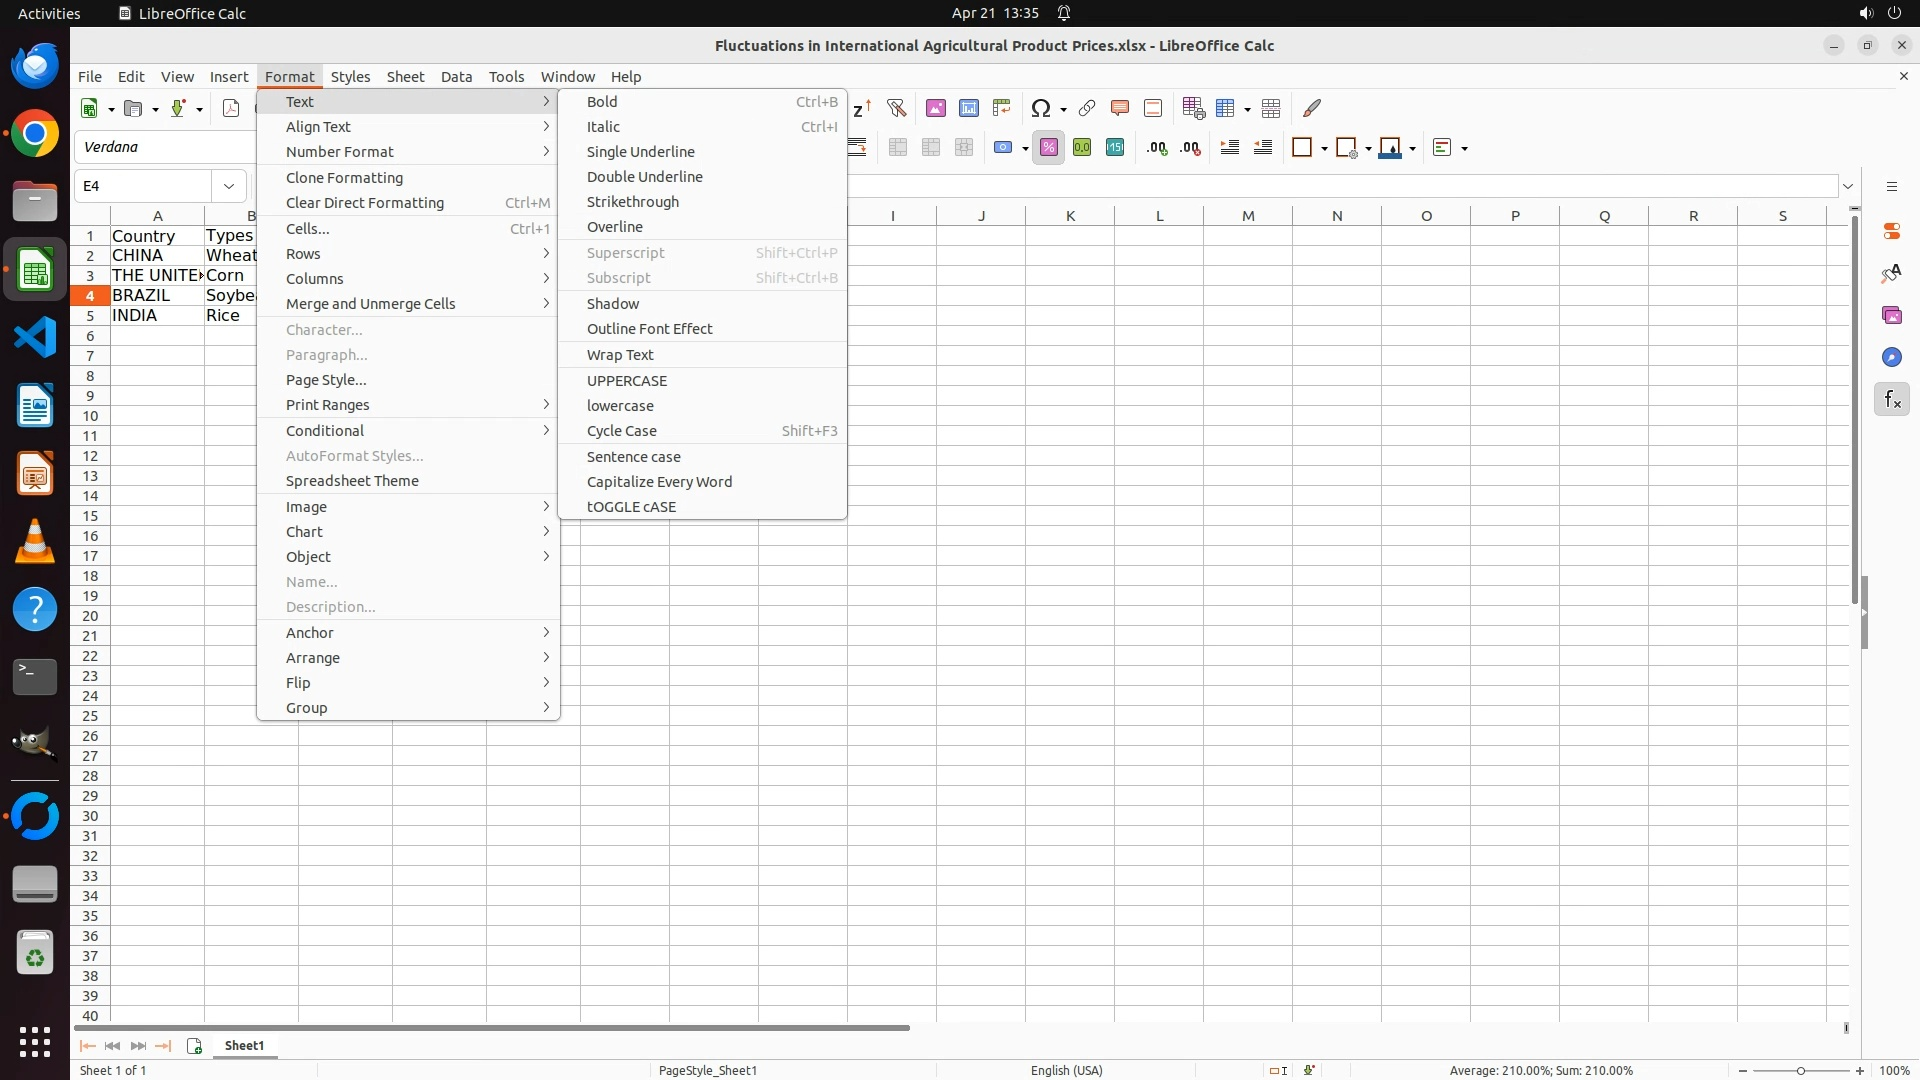Click the Insert Image toolbar icon
This screenshot has height=1080, width=1920.
pyautogui.click(x=936, y=108)
